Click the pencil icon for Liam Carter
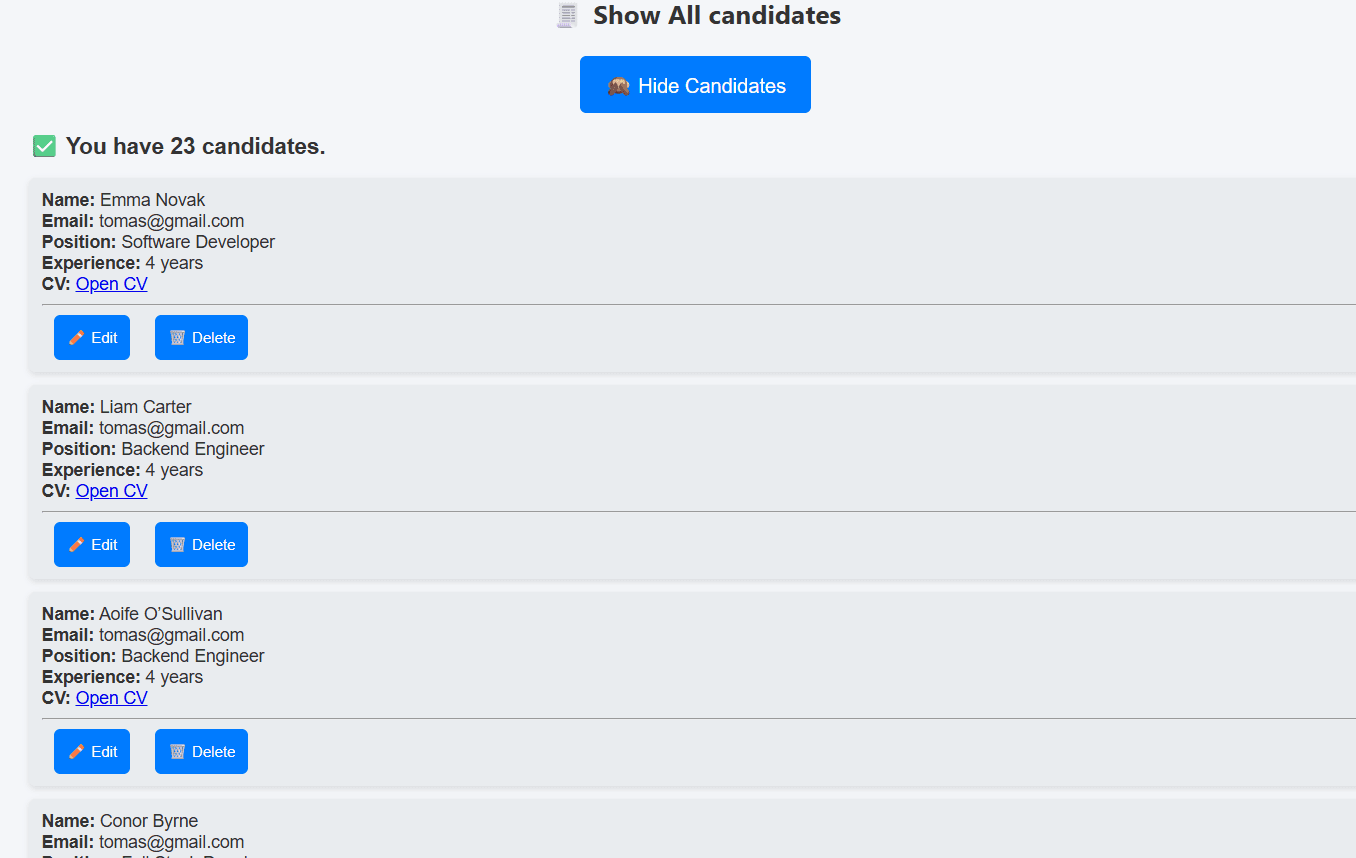The width and height of the screenshot is (1356, 858). pyautogui.click(x=76, y=545)
